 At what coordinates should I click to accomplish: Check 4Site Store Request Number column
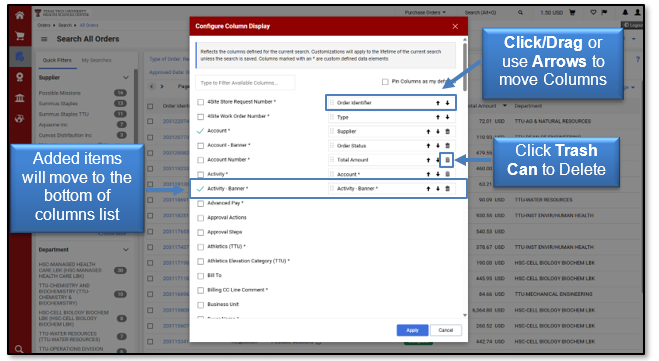point(200,102)
